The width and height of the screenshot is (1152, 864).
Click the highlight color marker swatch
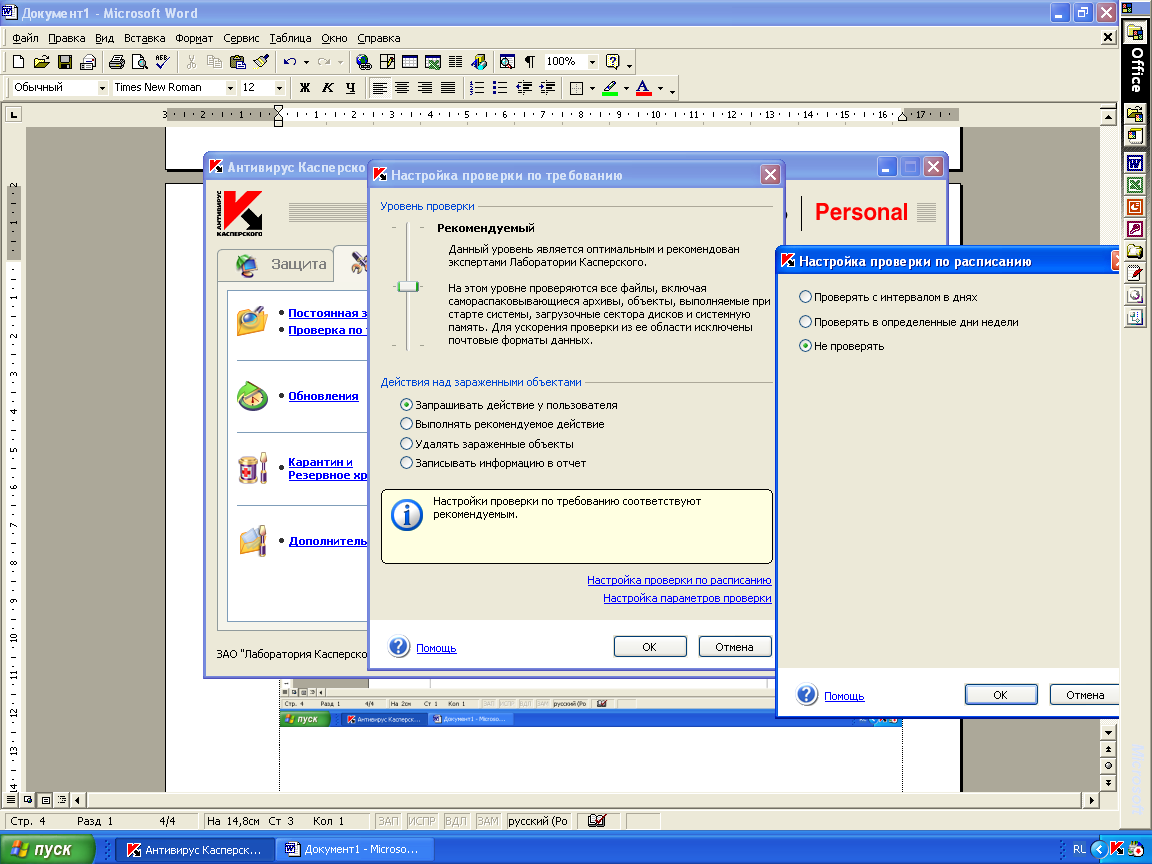tap(610, 88)
